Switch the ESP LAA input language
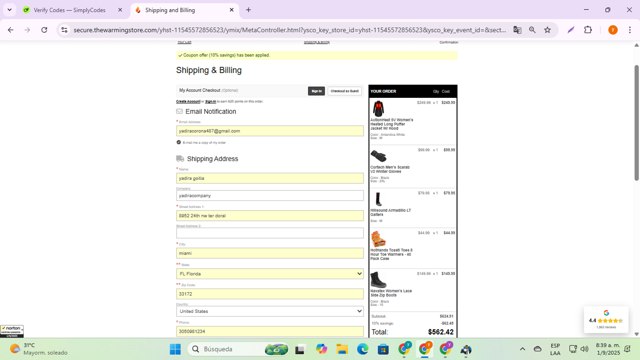The image size is (640, 360). click(x=555, y=349)
